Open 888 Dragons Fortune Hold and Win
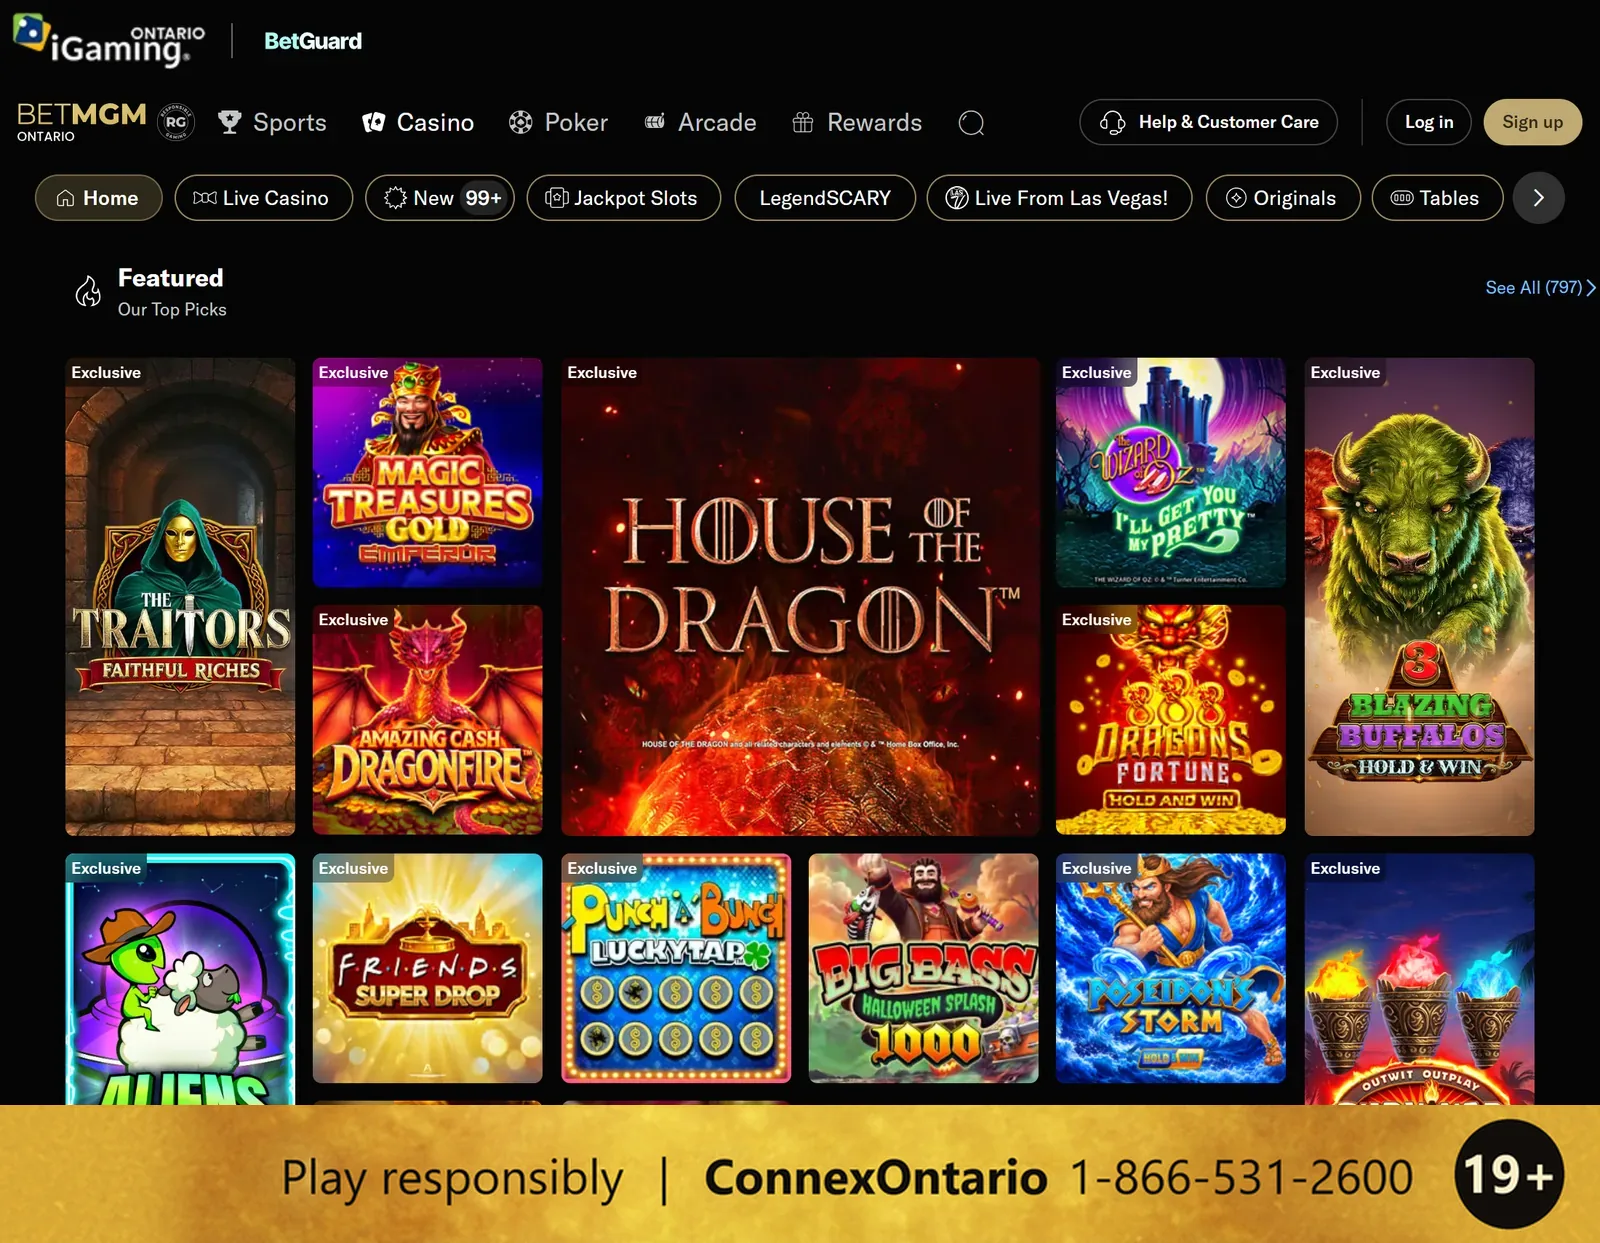The image size is (1600, 1243). [1171, 720]
